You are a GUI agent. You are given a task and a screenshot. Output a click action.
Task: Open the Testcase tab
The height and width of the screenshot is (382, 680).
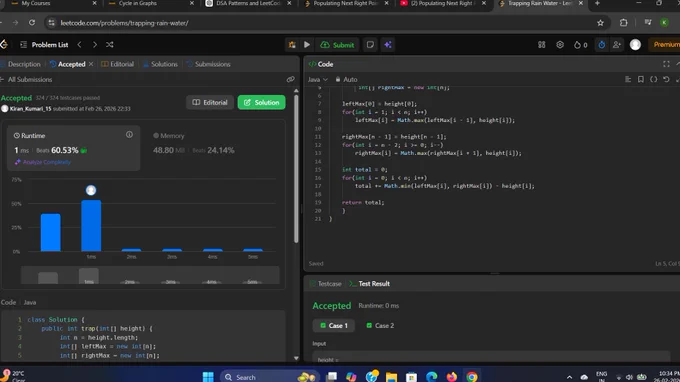click(x=326, y=284)
